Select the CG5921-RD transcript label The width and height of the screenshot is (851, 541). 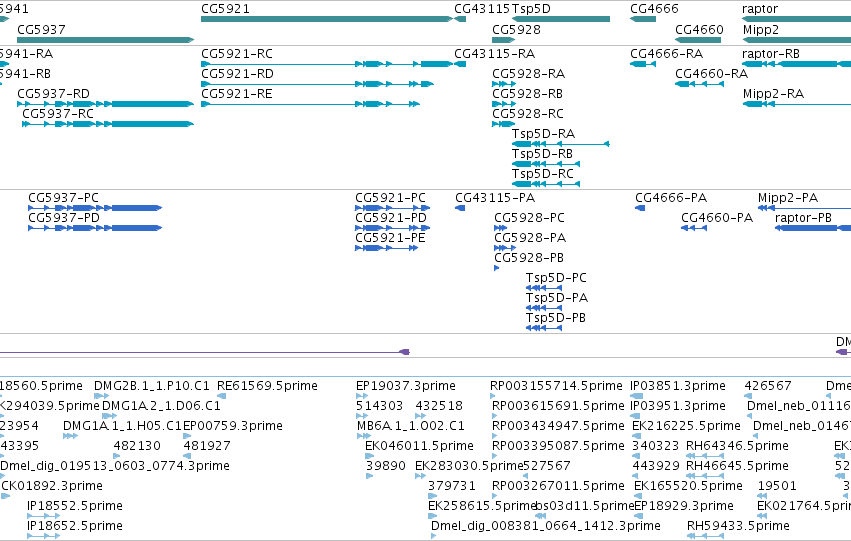click(x=237, y=74)
